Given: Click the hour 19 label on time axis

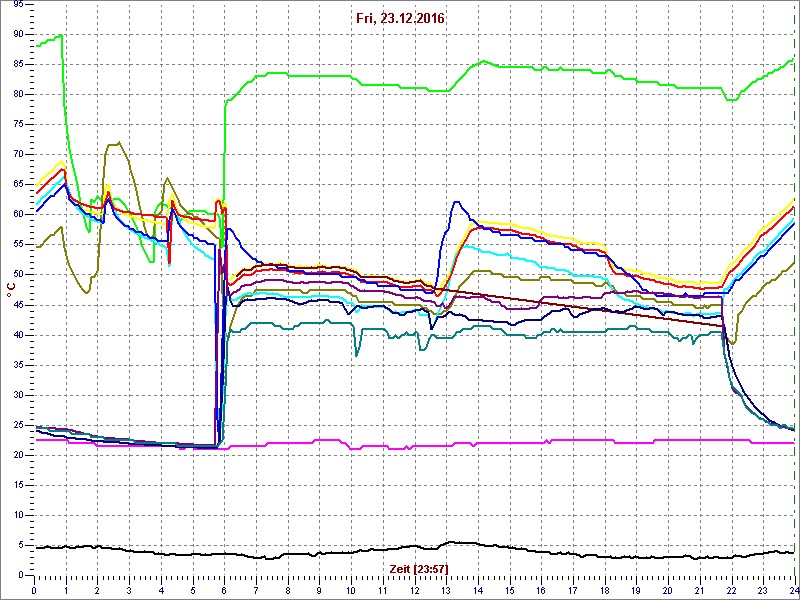Looking at the screenshot, I should click(636, 590).
